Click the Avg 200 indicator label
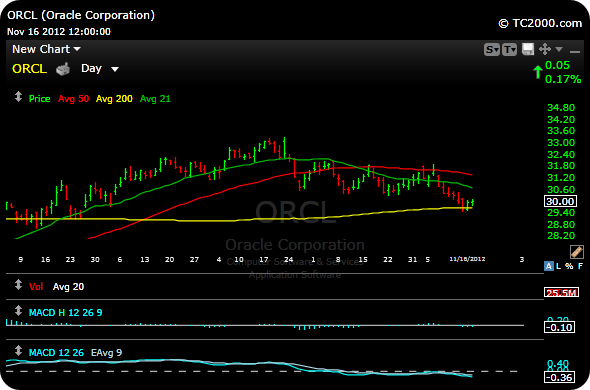This screenshot has width=590, height=390. coord(114,99)
